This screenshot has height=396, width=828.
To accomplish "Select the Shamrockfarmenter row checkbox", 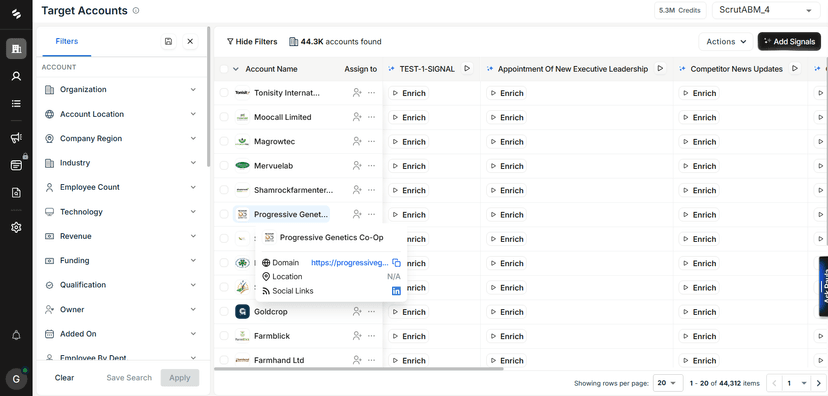I will pyautogui.click(x=224, y=190).
